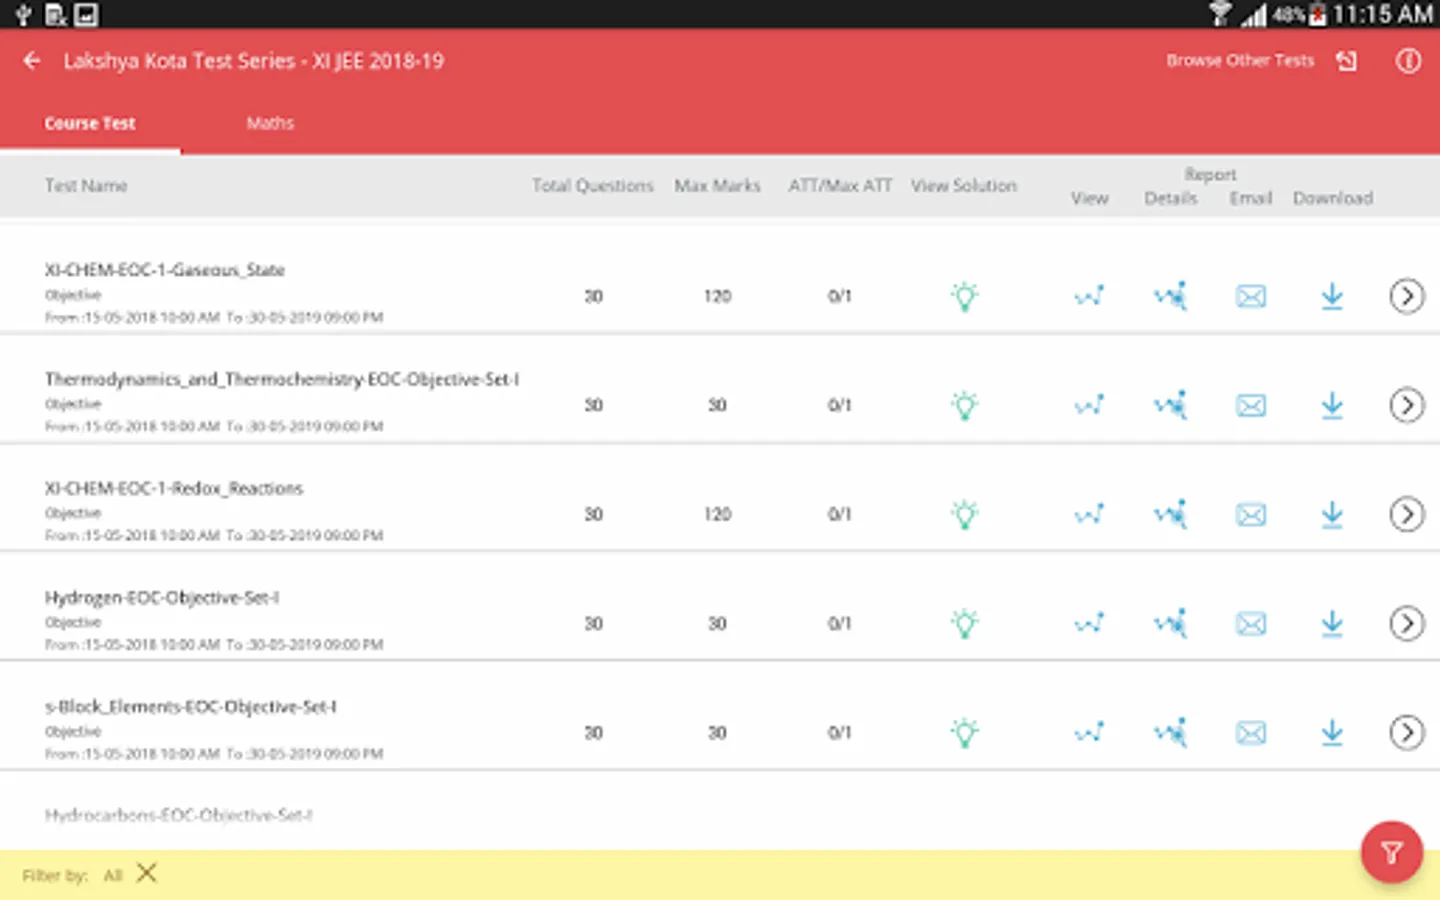Email report for XI-CHEM-EOC-1-Redox_Reactions

[1251, 514]
